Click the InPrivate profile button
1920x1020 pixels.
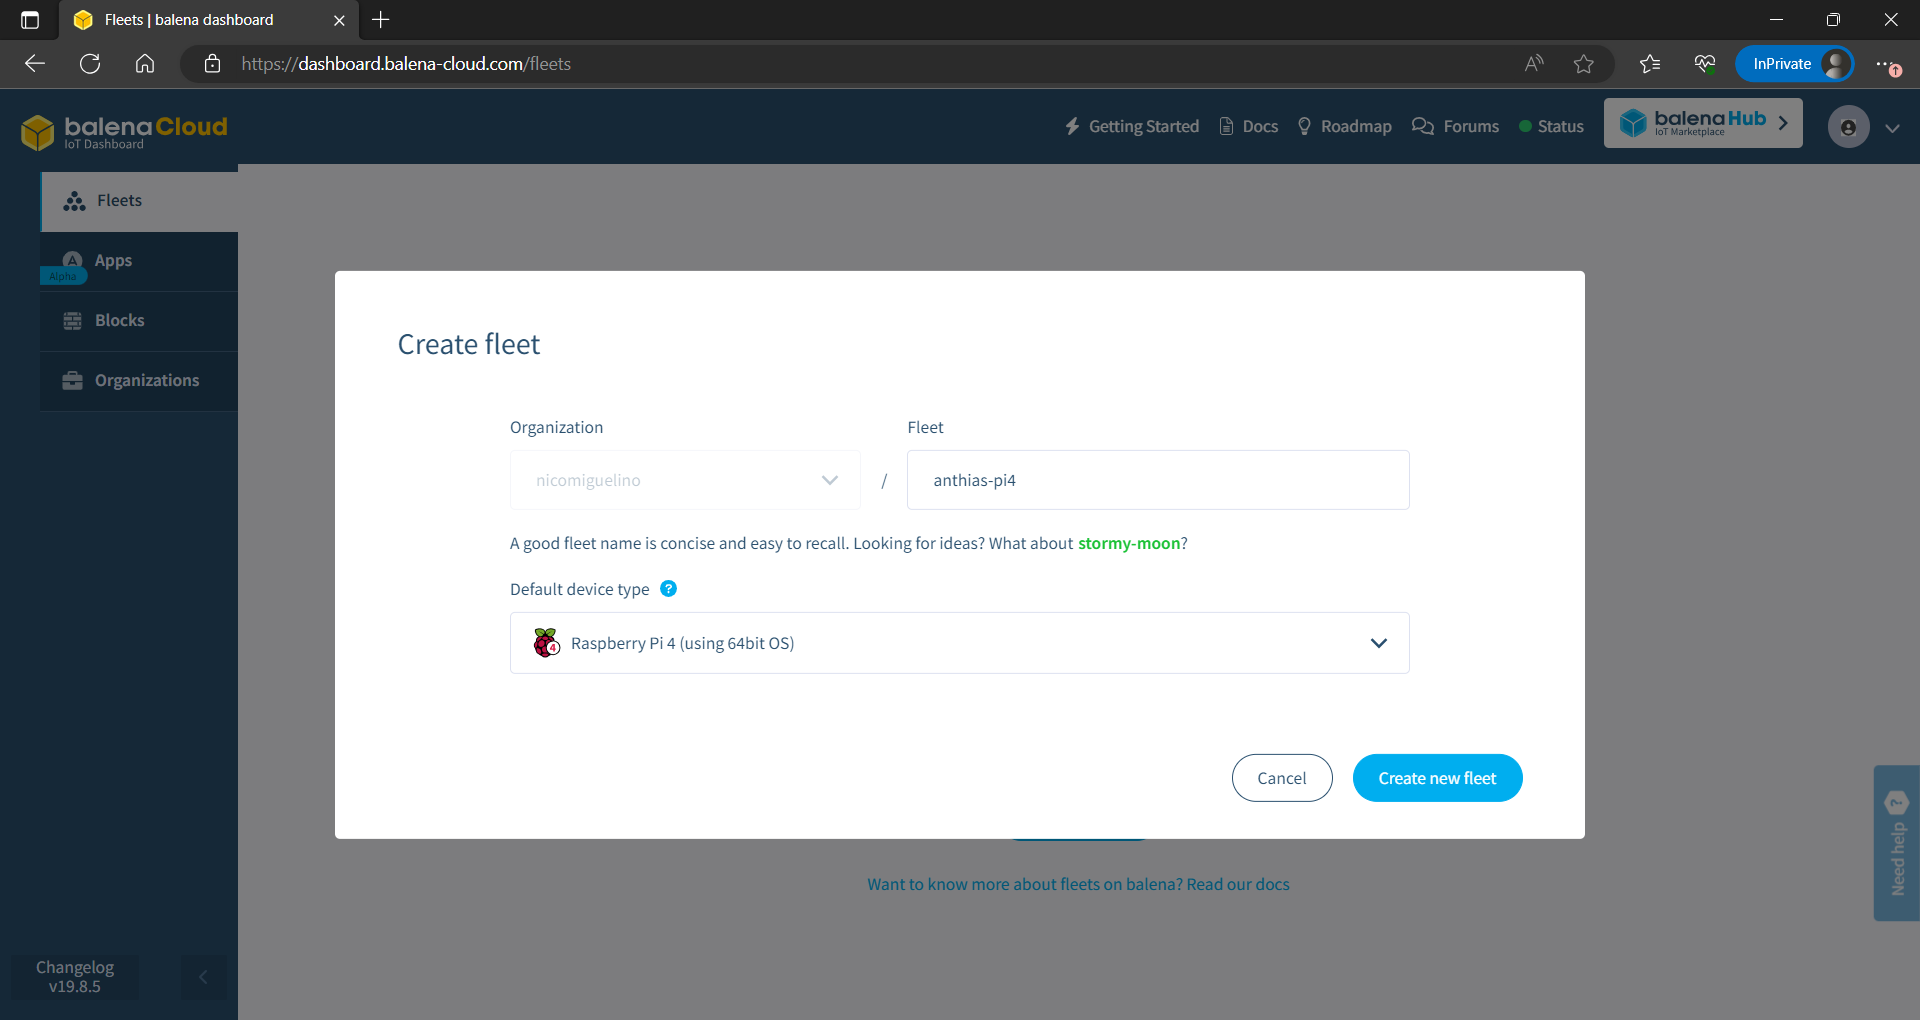tap(1795, 64)
